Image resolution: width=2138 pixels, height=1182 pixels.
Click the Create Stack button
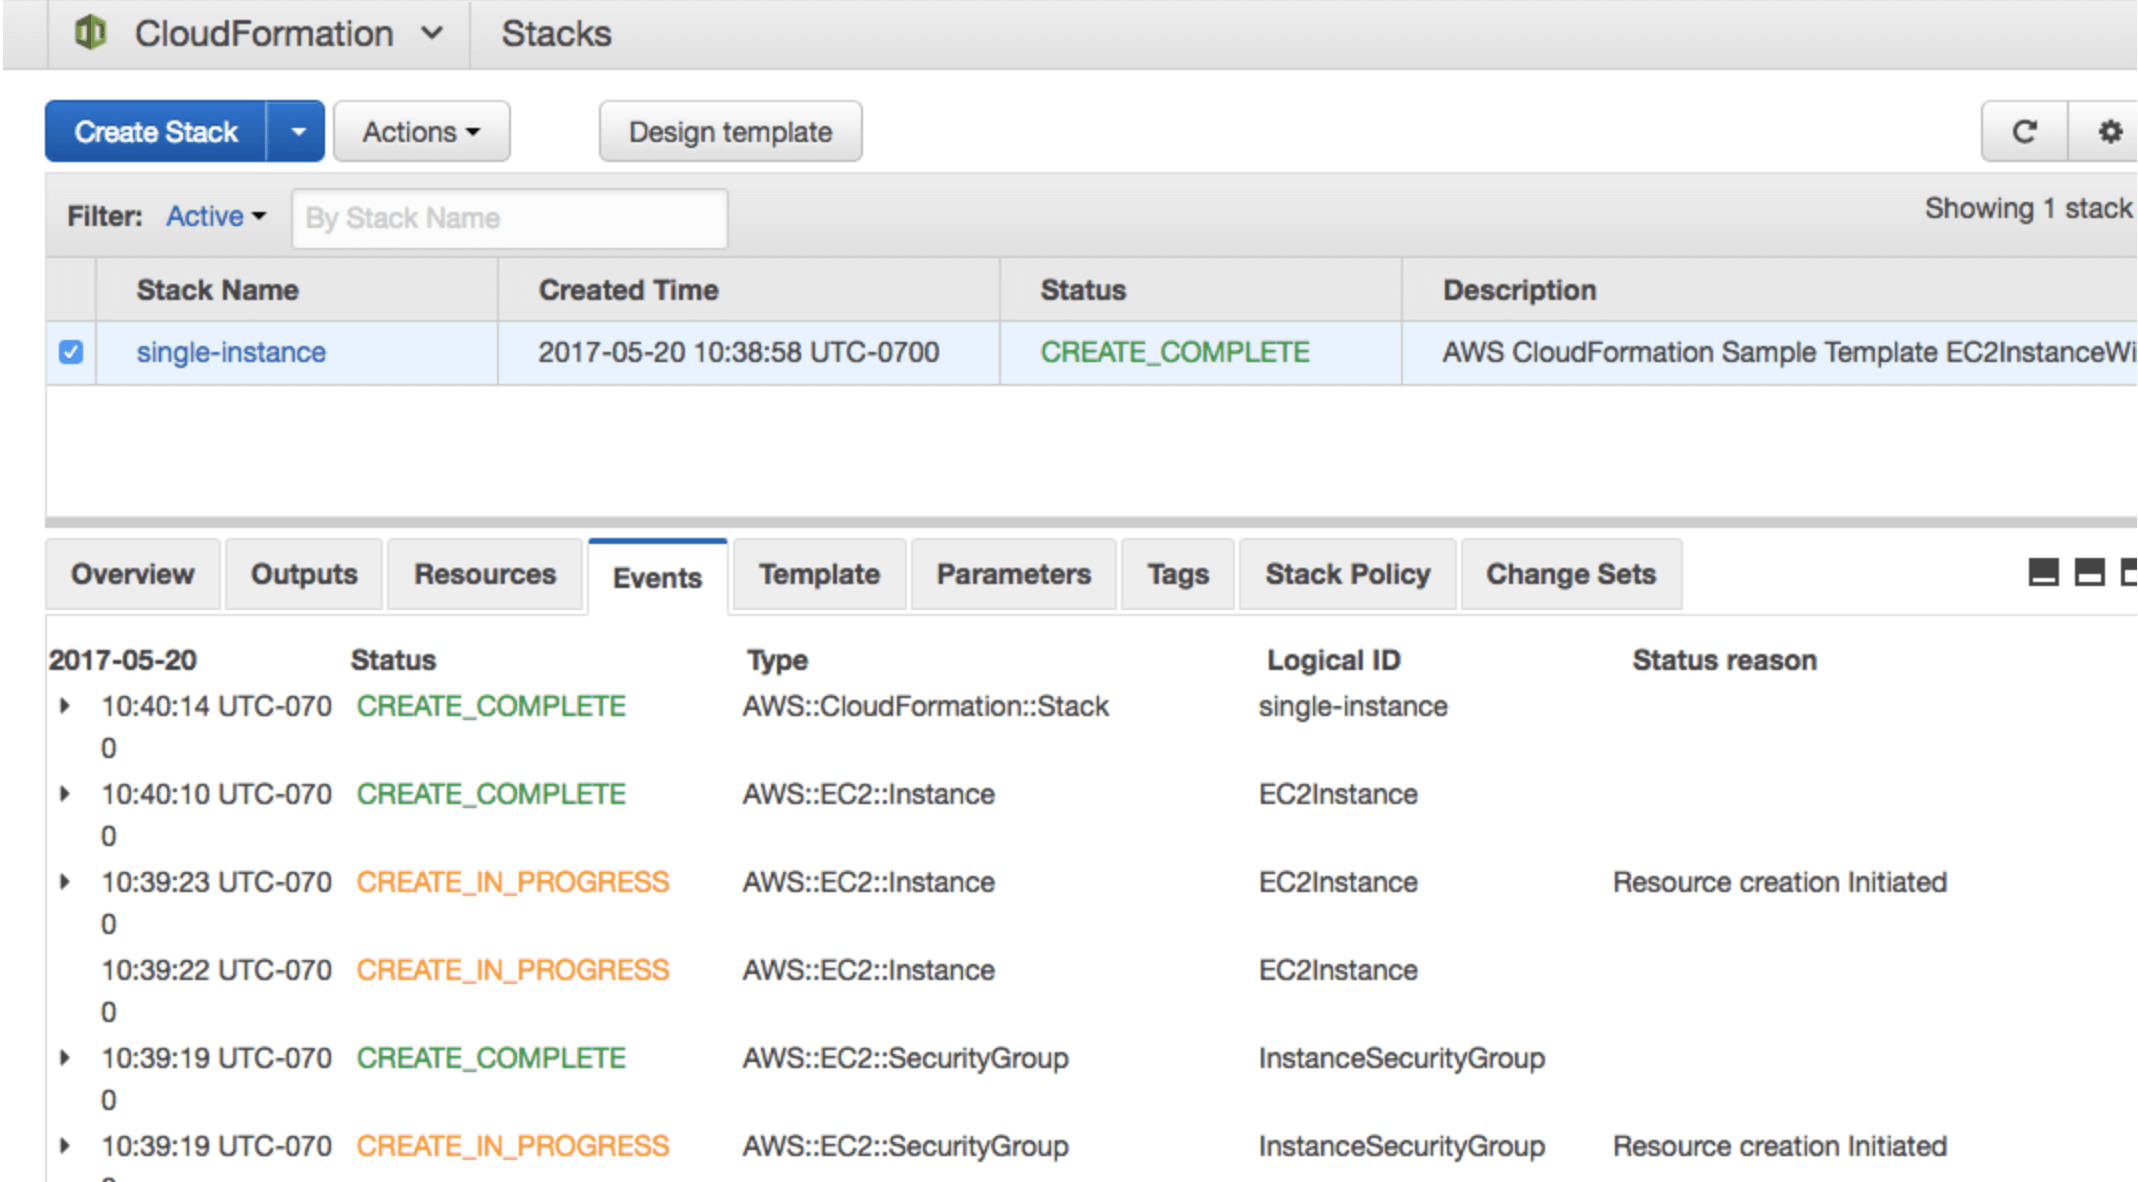pos(156,132)
